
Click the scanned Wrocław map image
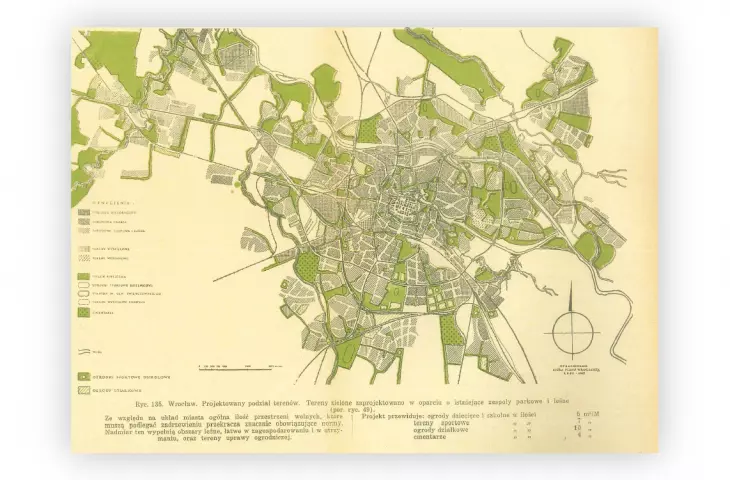[365, 240]
